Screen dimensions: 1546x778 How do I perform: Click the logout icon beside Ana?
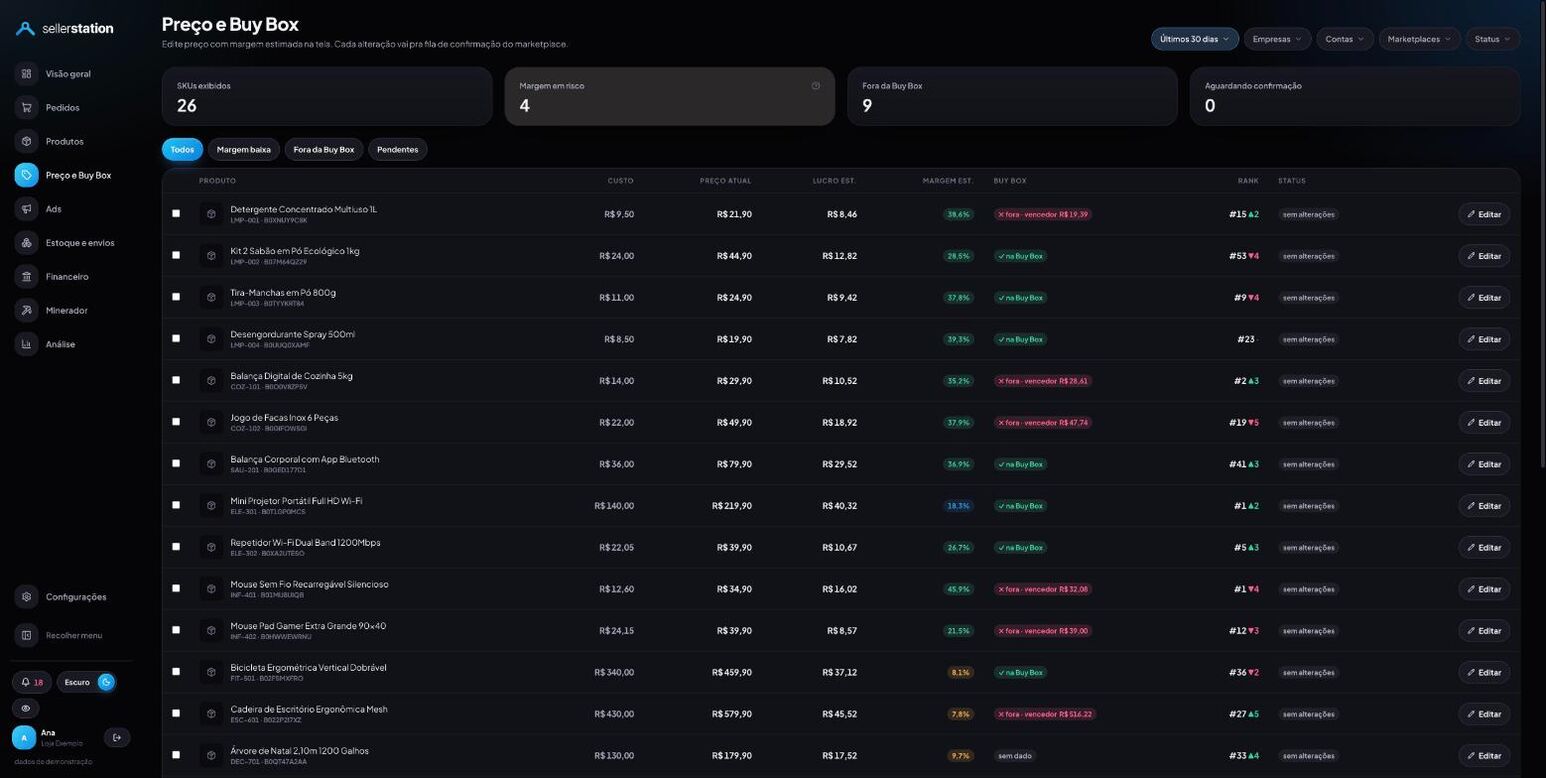pos(117,738)
